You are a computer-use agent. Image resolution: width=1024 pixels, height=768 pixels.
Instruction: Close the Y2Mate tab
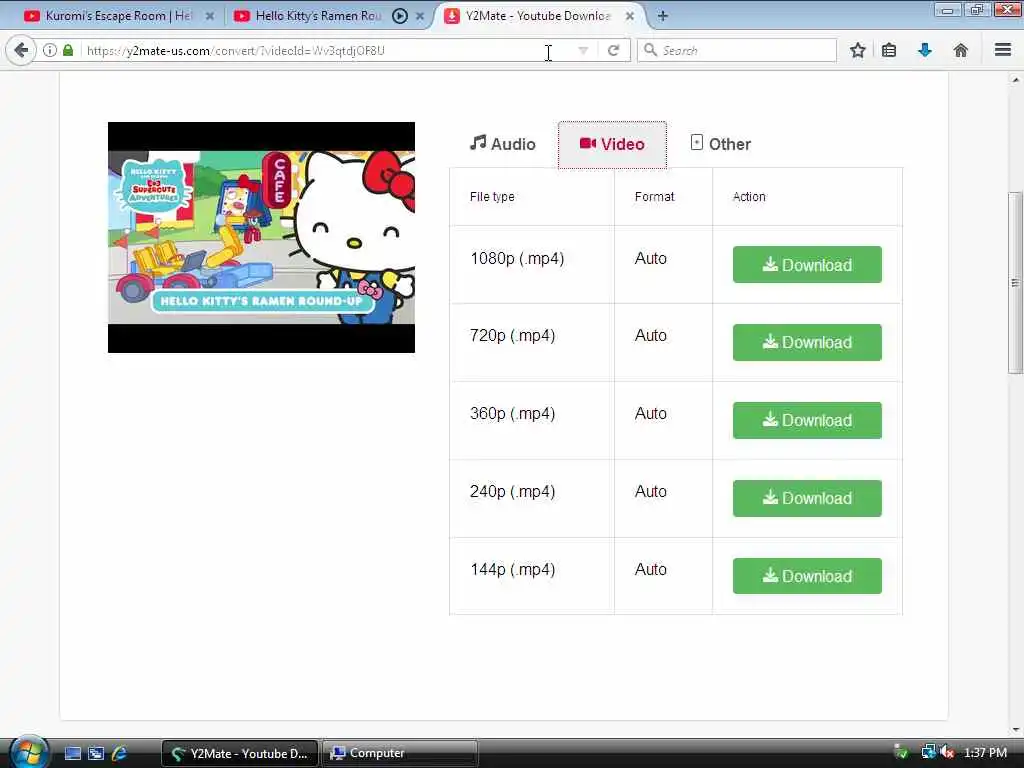630,16
